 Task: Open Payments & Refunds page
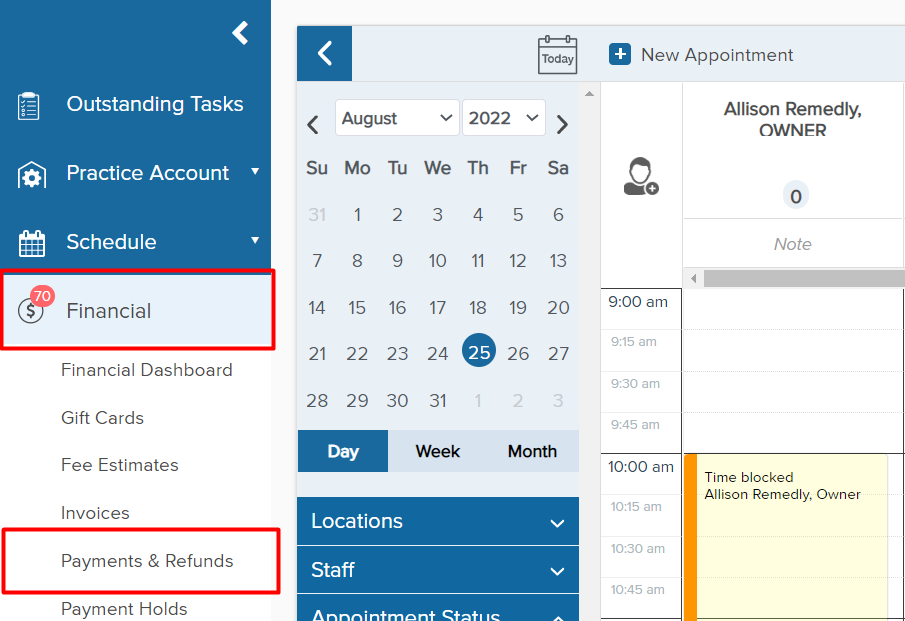point(147,561)
